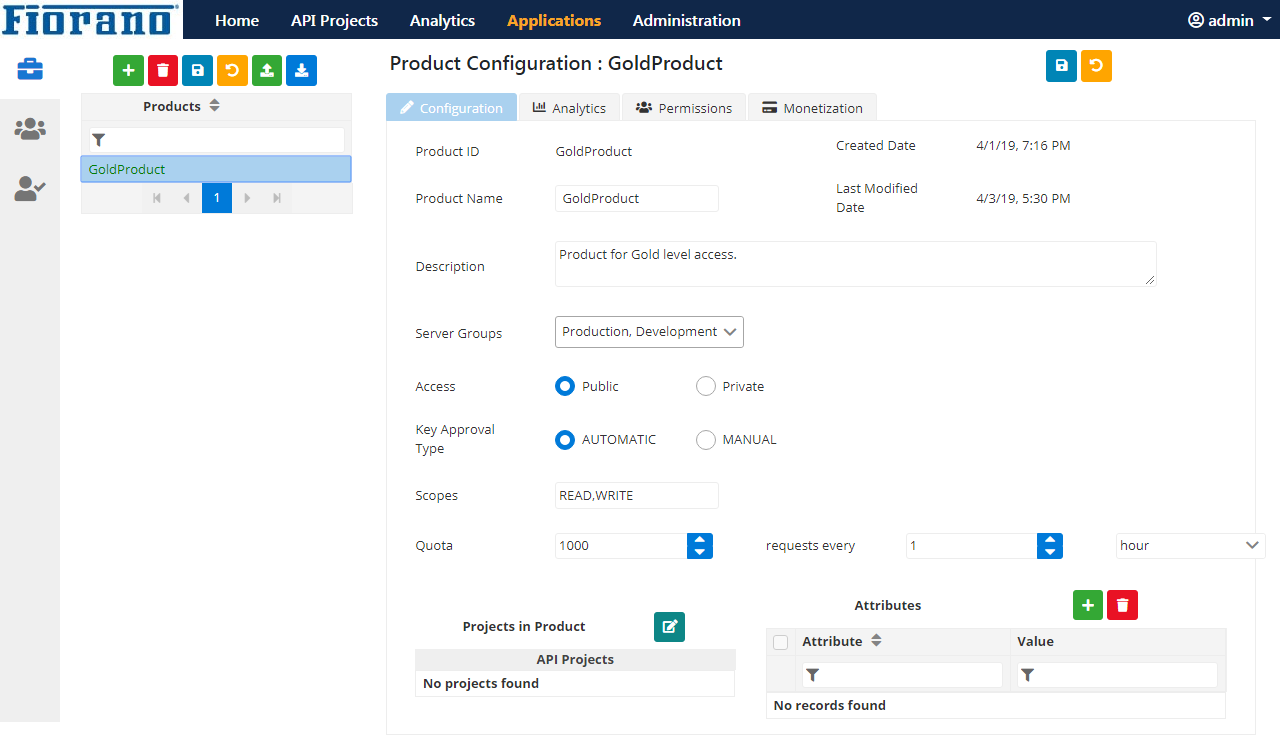Add a new product with green plus above Products list
Viewport: 1280px width, 735px height.
click(128, 71)
